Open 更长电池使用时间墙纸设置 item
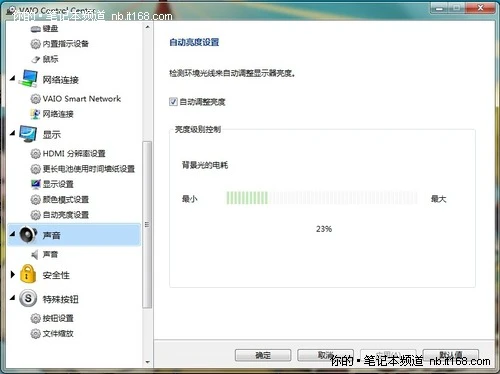This screenshot has height=374, width=500. point(89,169)
